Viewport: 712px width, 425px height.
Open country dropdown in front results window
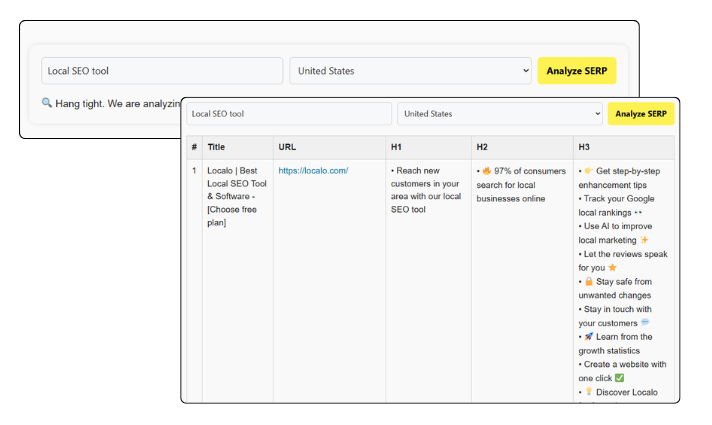point(499,114)
